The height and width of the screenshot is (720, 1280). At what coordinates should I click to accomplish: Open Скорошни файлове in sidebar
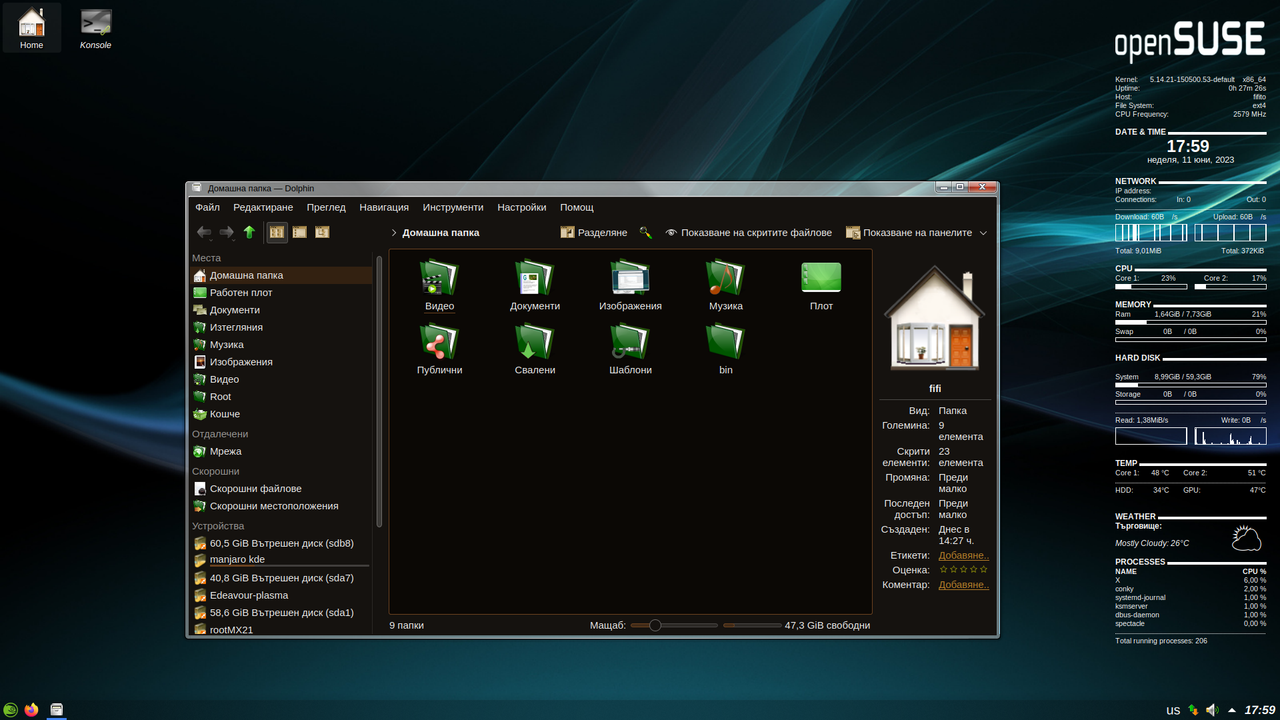(281, 488)
